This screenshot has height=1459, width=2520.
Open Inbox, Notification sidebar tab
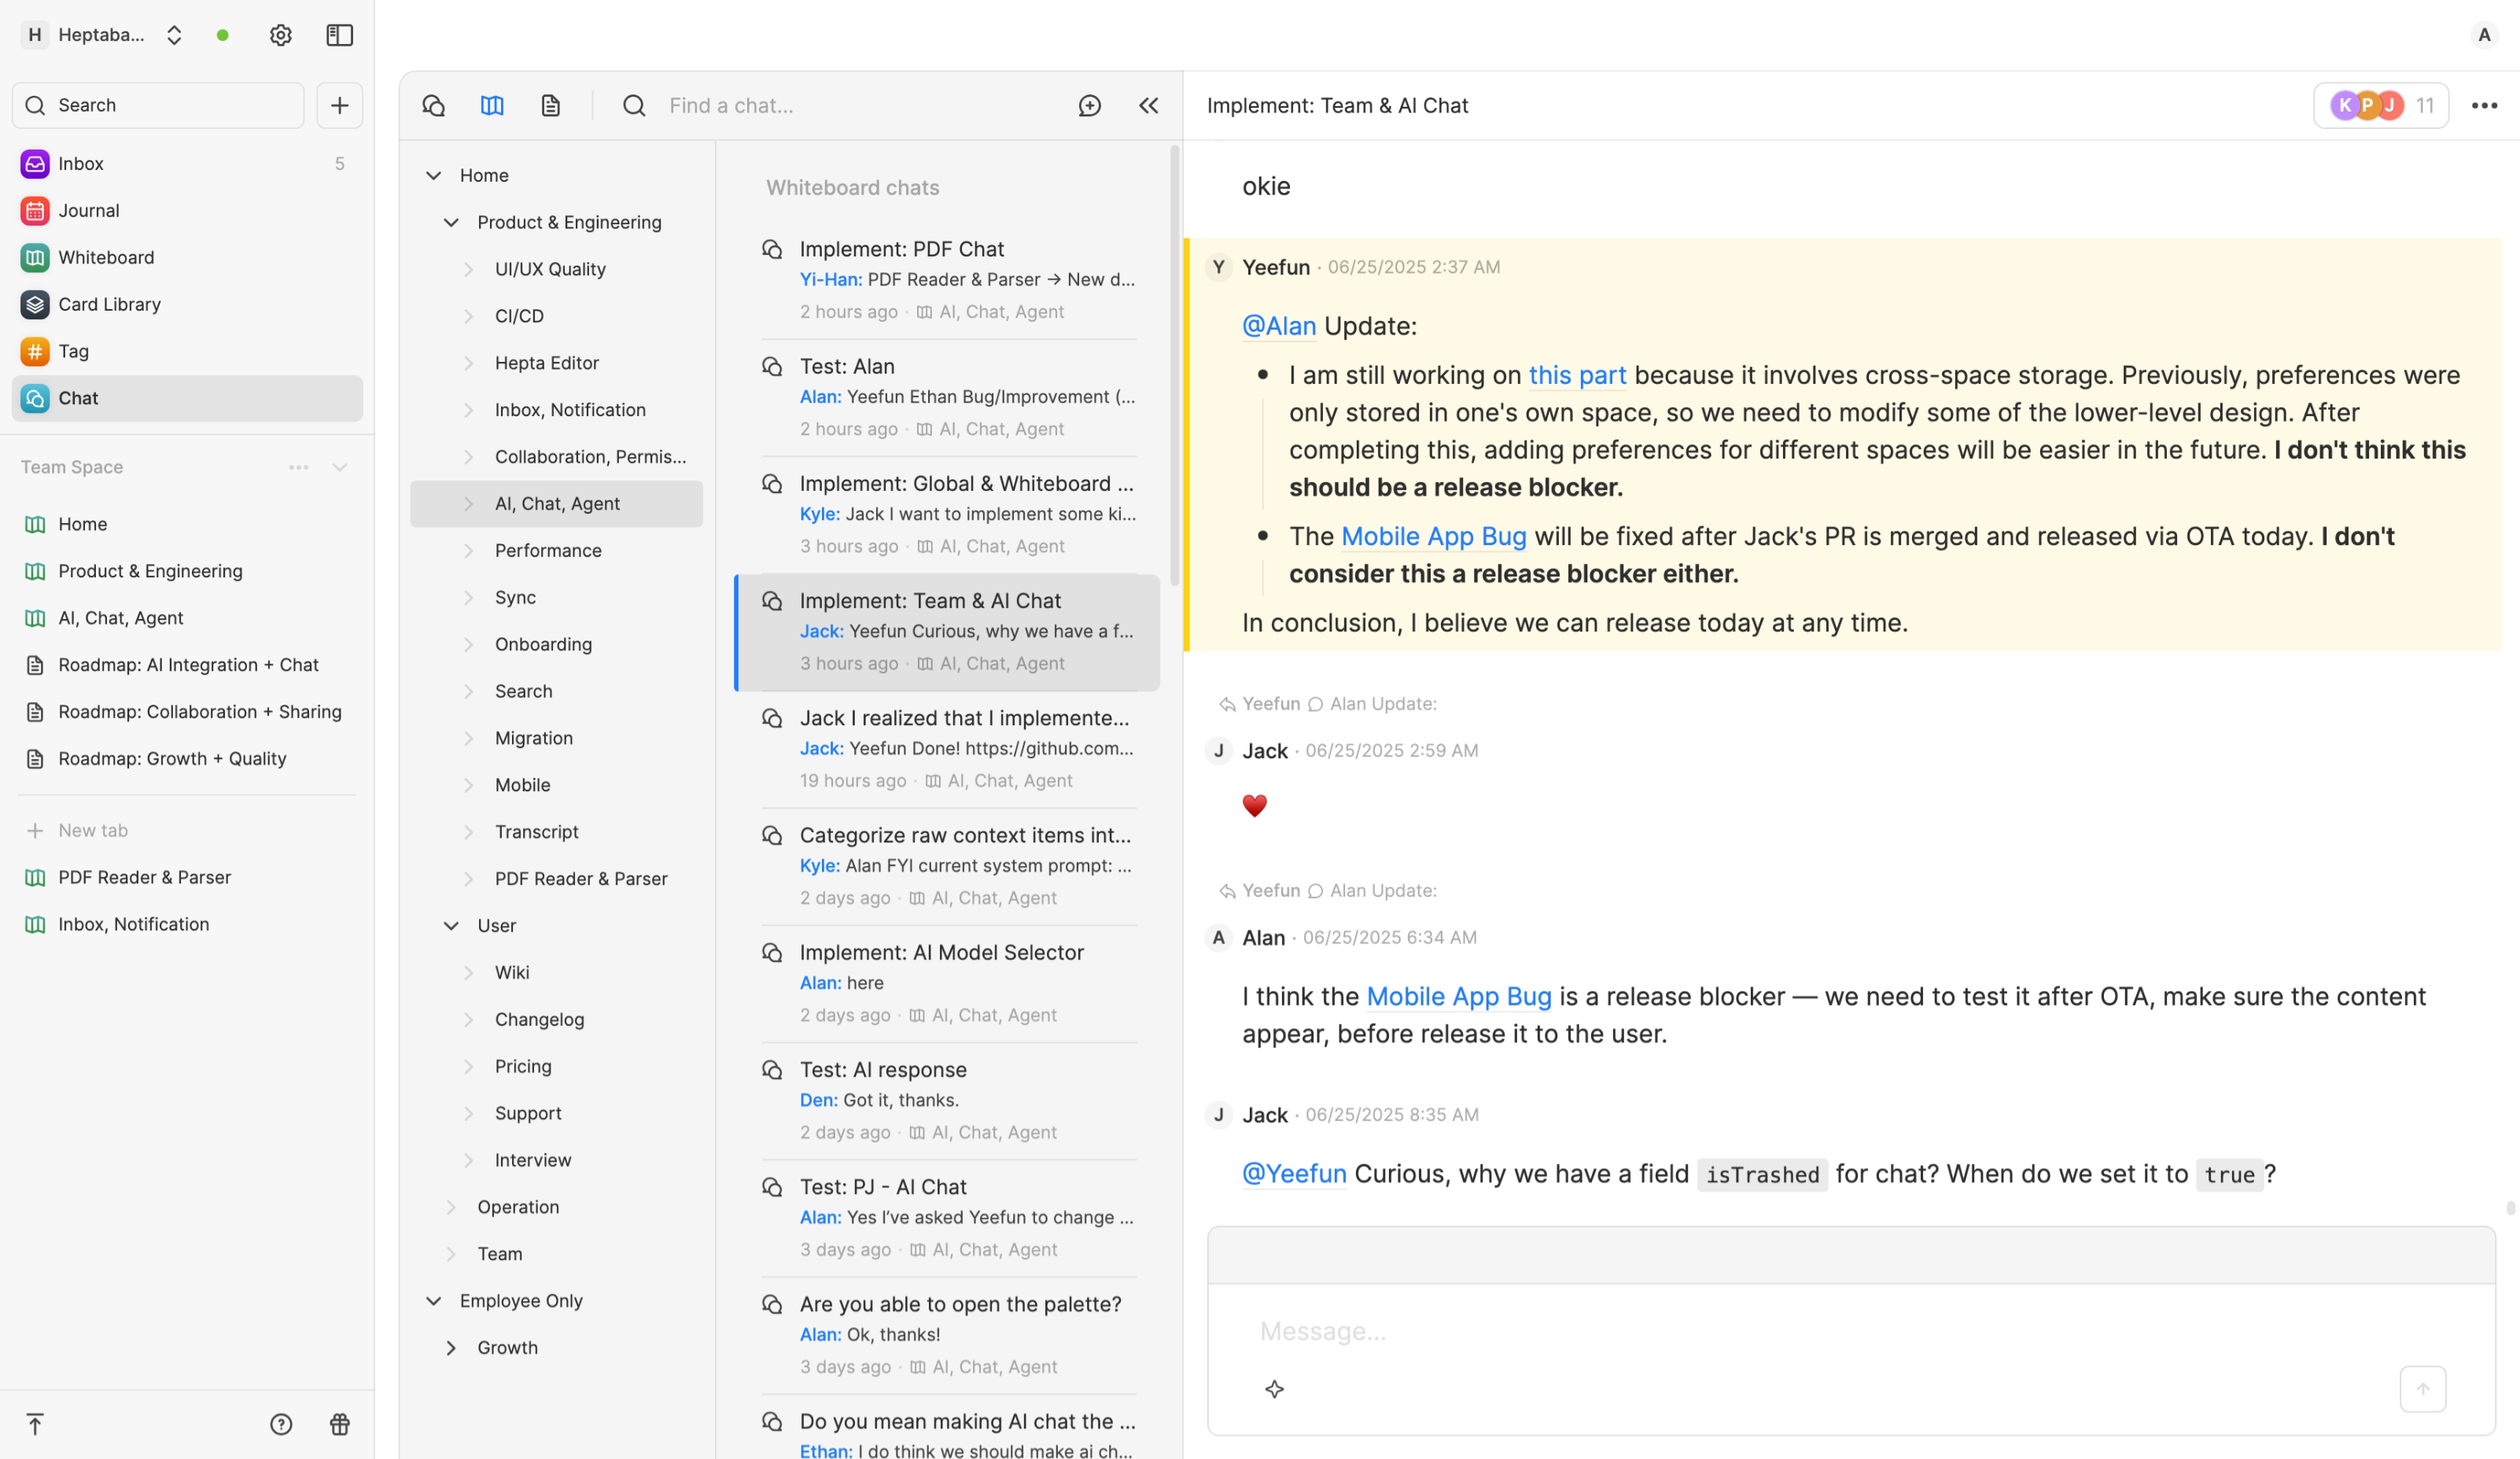[187, 924]
